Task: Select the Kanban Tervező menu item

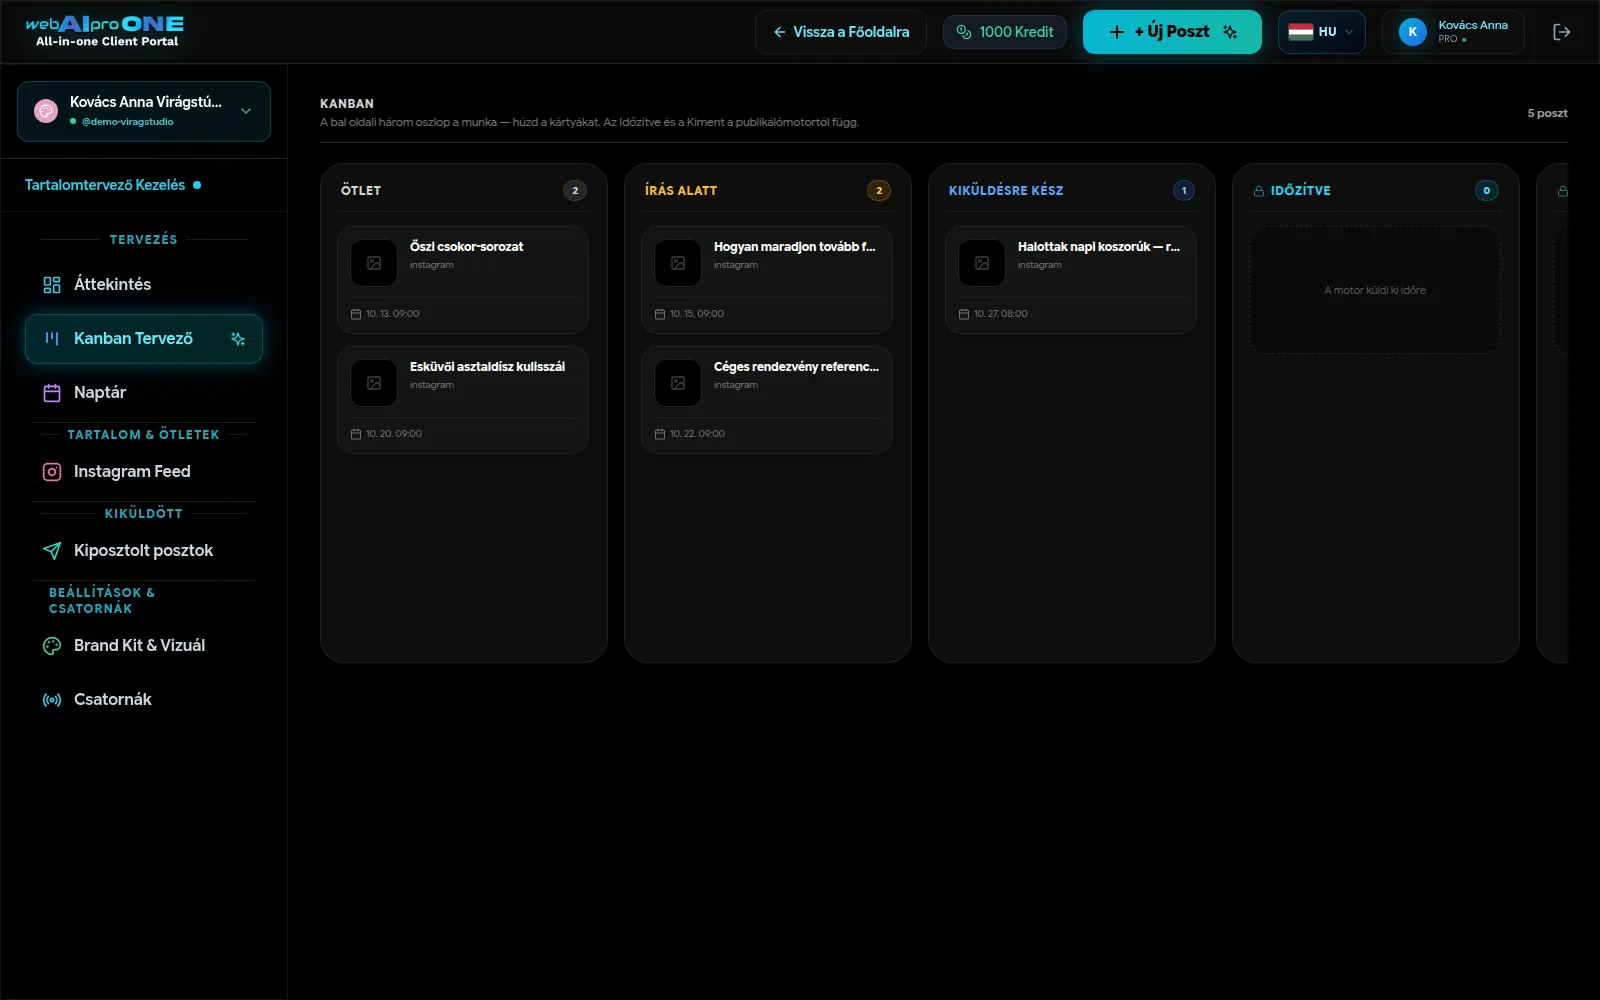Action: [x=144, y=339]
